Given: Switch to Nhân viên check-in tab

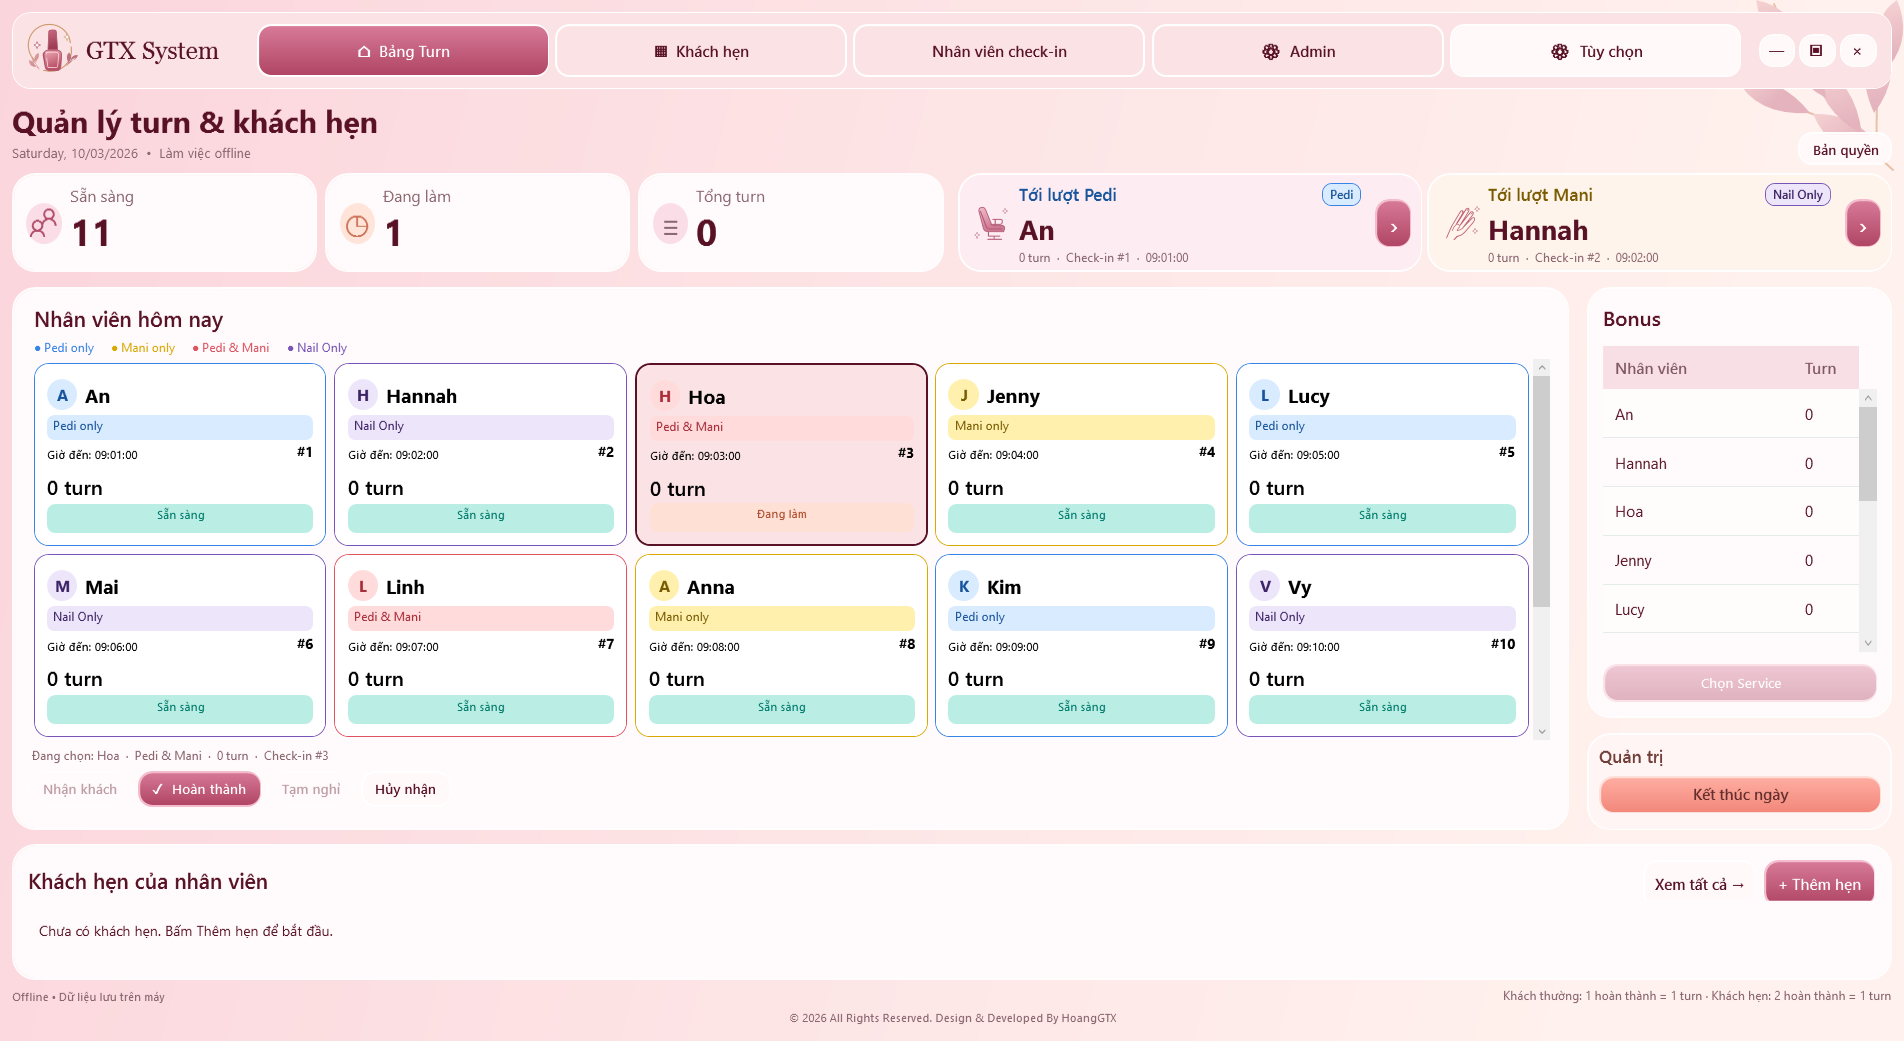Looking at the screenshot, I should coord(999,51).
